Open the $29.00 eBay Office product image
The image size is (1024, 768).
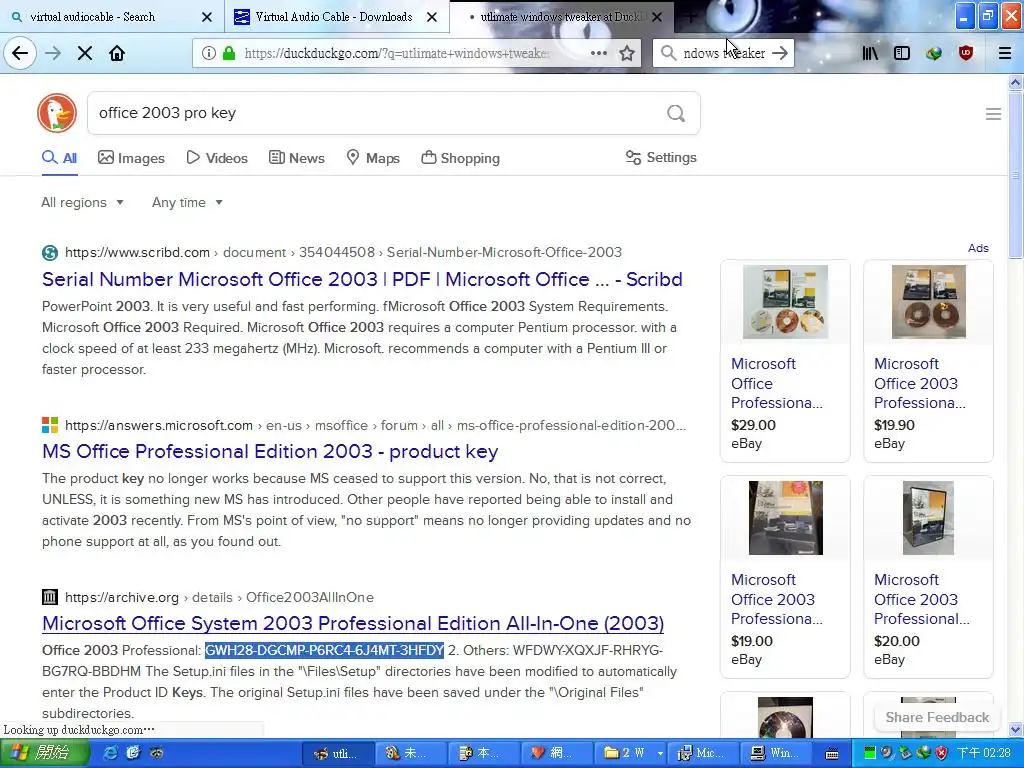tap(785, 302)
